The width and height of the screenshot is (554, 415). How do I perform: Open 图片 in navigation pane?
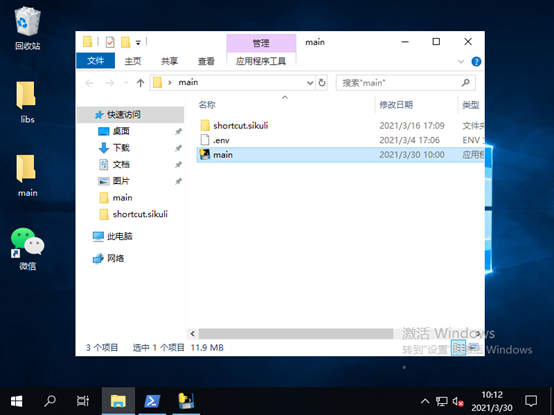(121, 181)
